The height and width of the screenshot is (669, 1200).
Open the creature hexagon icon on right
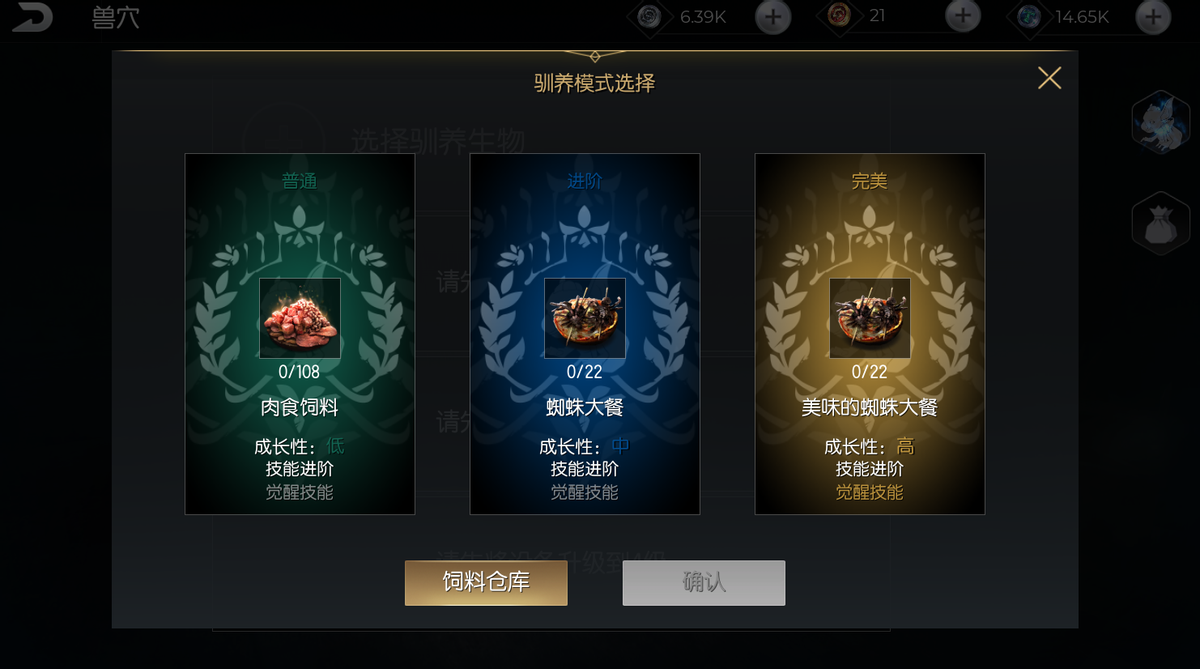click(x=1160, y=121)
